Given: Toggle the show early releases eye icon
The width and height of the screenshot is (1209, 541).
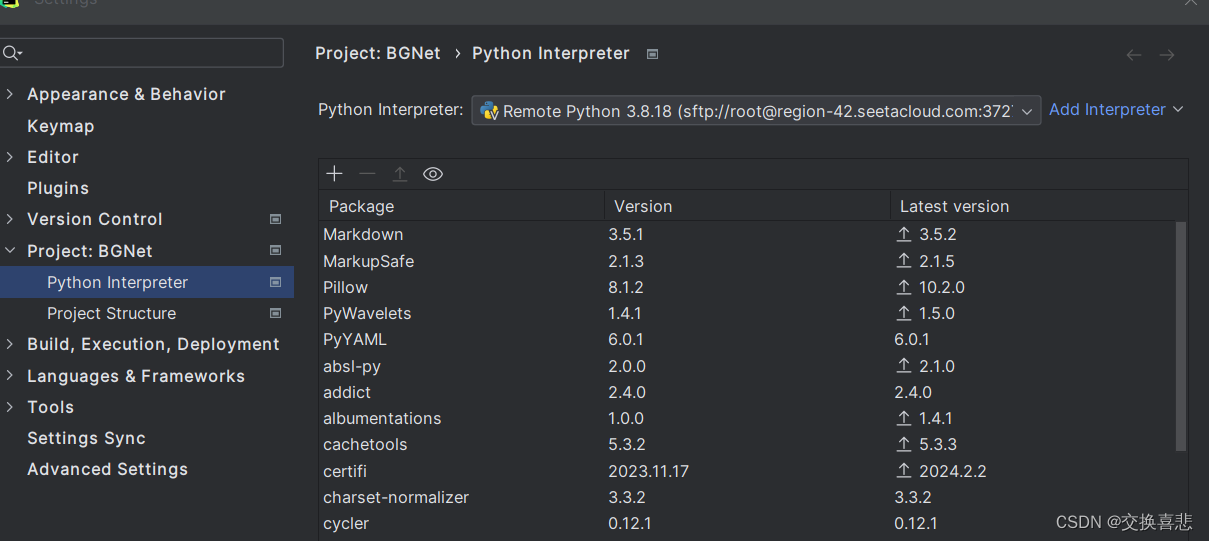Looking at the screenshot, I should (x=433, y=174).
